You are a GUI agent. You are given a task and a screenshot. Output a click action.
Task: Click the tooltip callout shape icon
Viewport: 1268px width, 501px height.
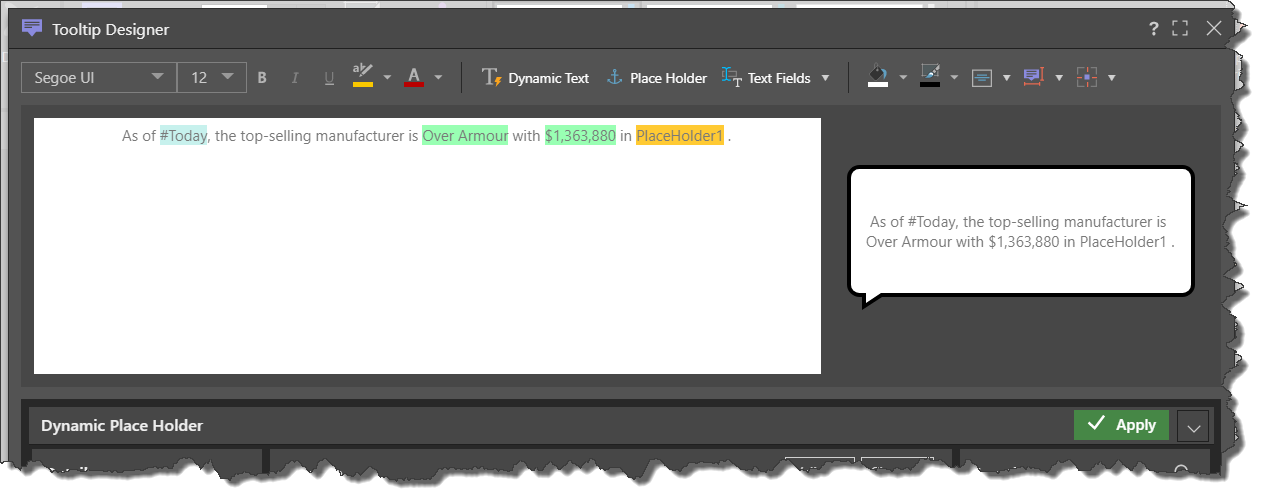click(1033, 77)
